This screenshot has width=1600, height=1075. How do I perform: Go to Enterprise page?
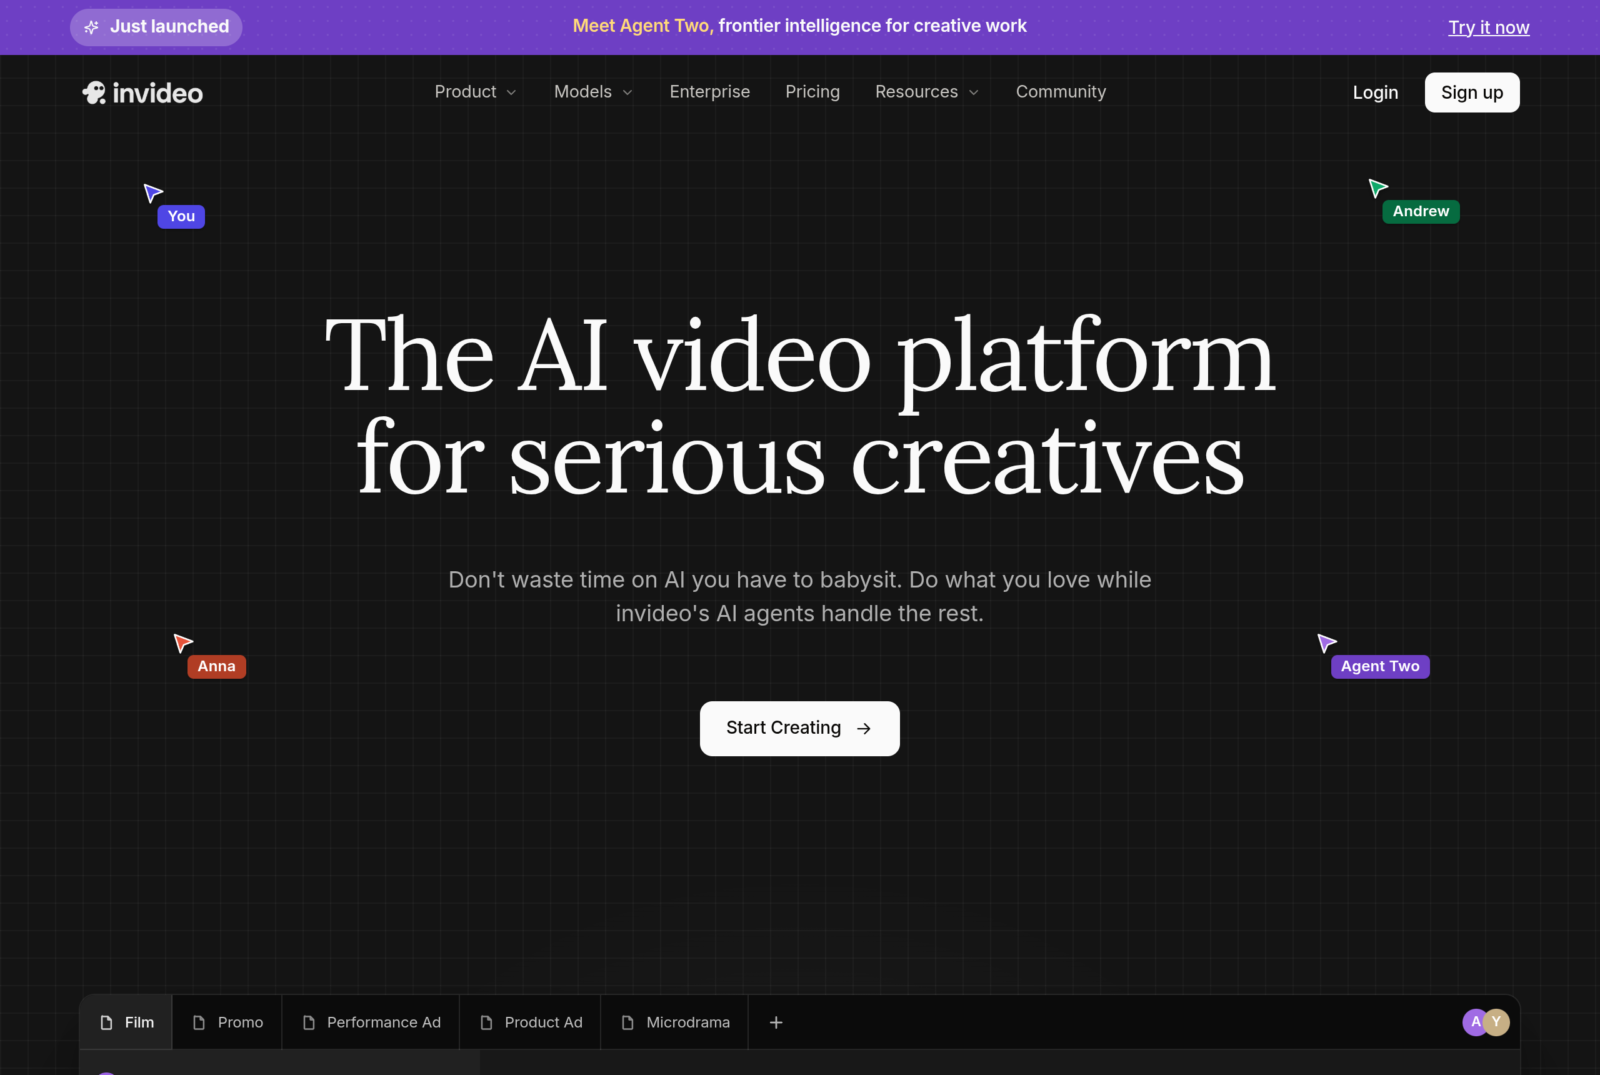[710, 92]
